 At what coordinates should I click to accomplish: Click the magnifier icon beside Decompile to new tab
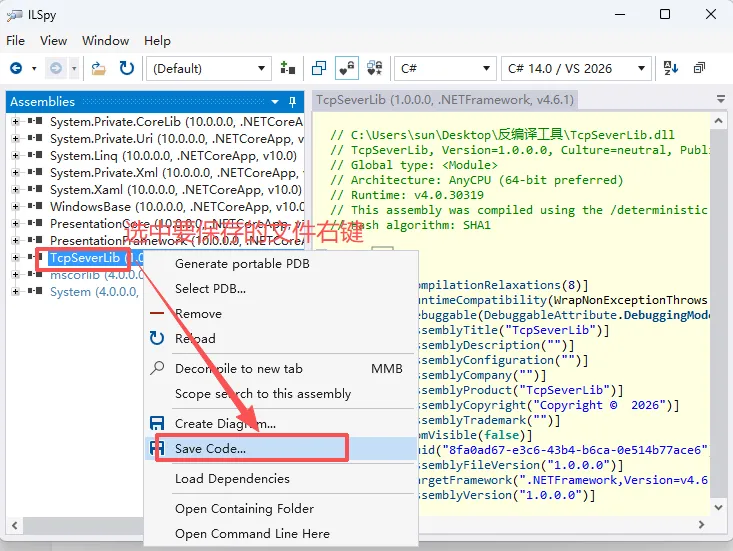(x=157, y=368)
